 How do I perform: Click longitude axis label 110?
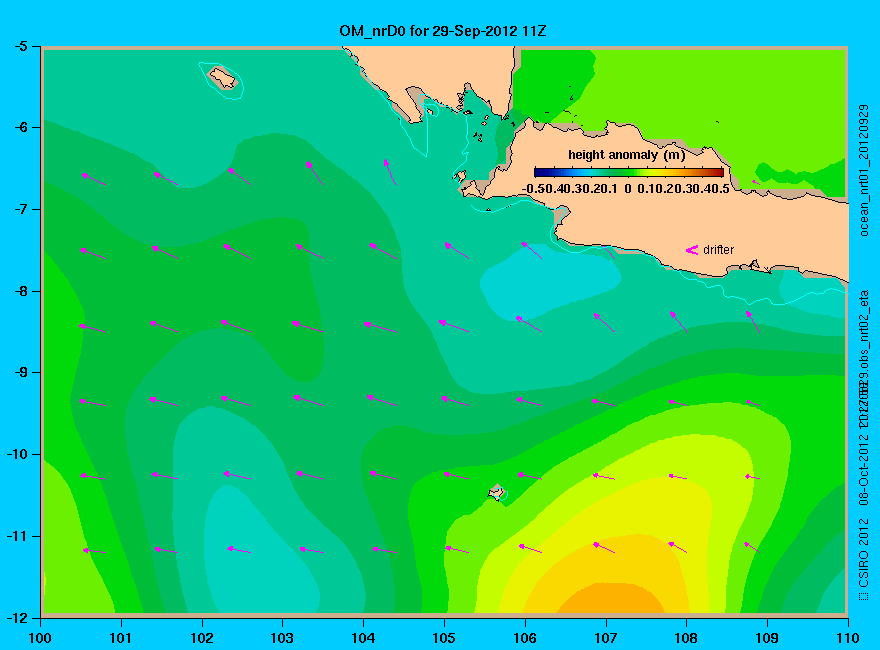pyautogui.click(x=848, y=638)
